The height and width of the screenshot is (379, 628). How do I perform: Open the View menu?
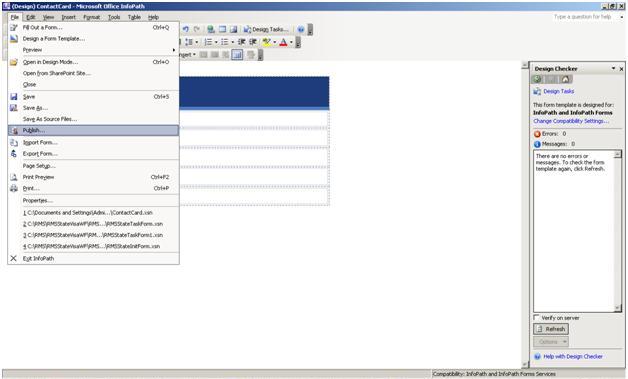point(48,17)
